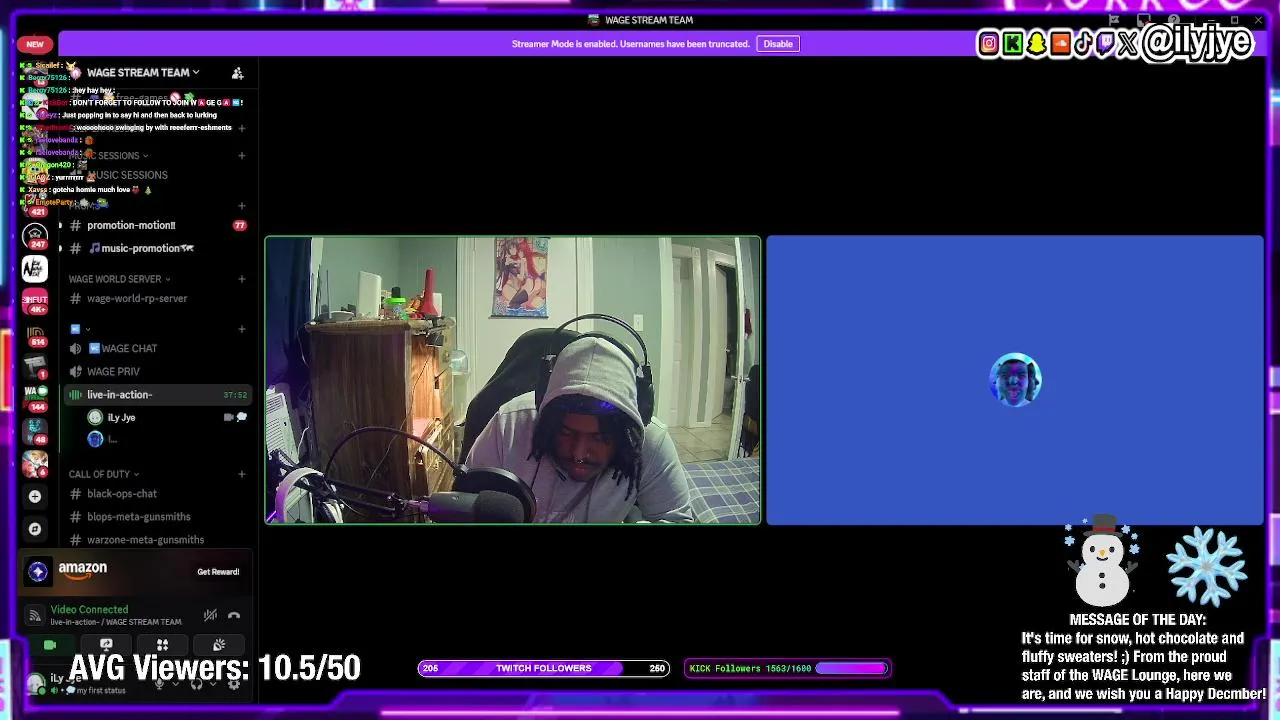
Task: Disconnect from voice with the hang-up icon
Action: (x=234, y=615)
